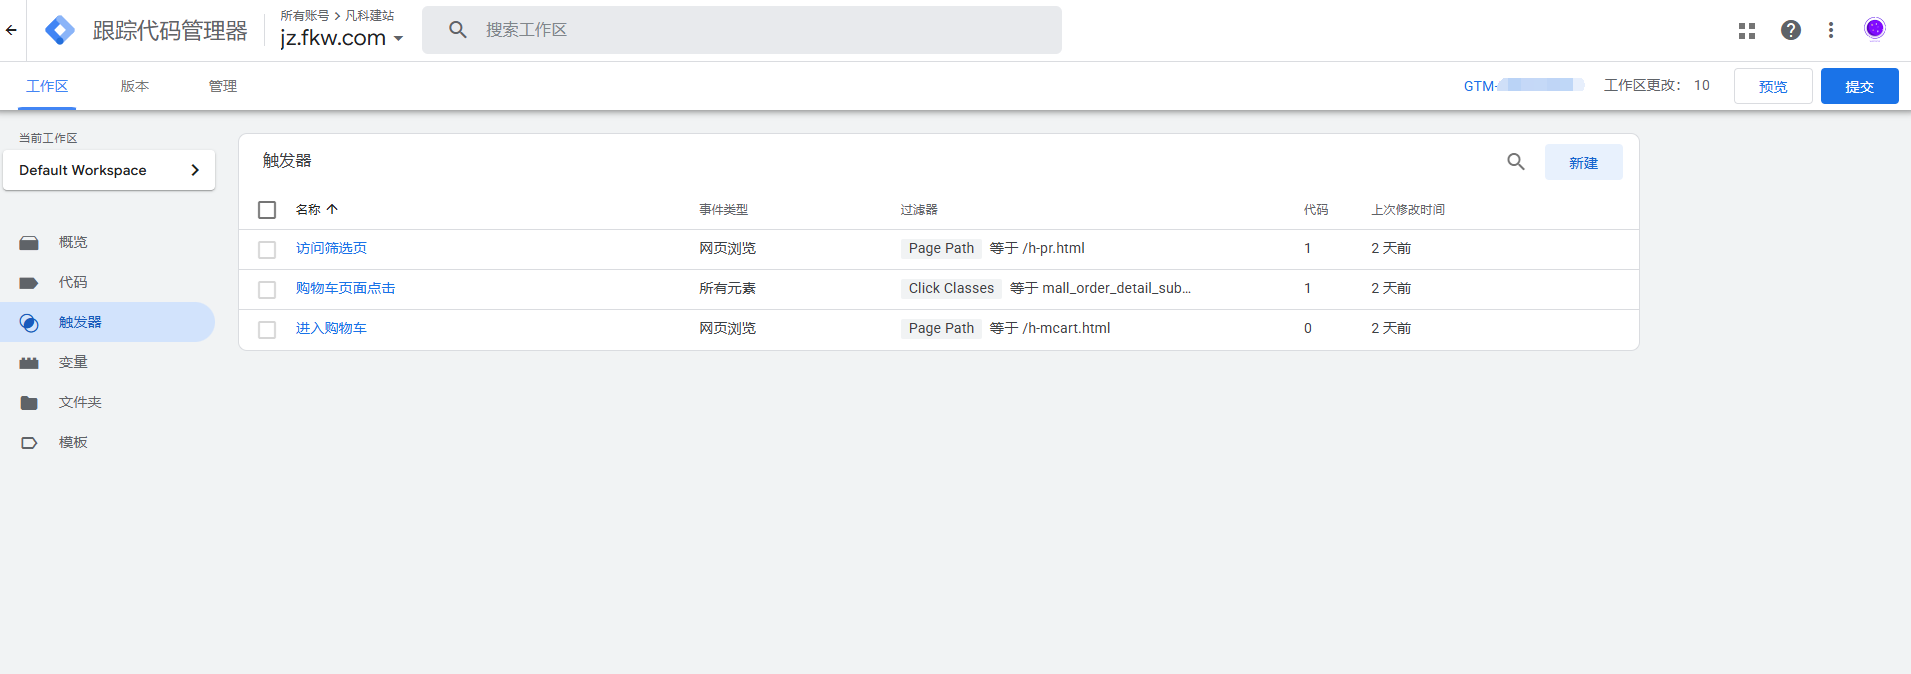The width and height of the screenshot is (1911, 674).
Task: Switch to the 版本 tab
Action: click(135, 86)
